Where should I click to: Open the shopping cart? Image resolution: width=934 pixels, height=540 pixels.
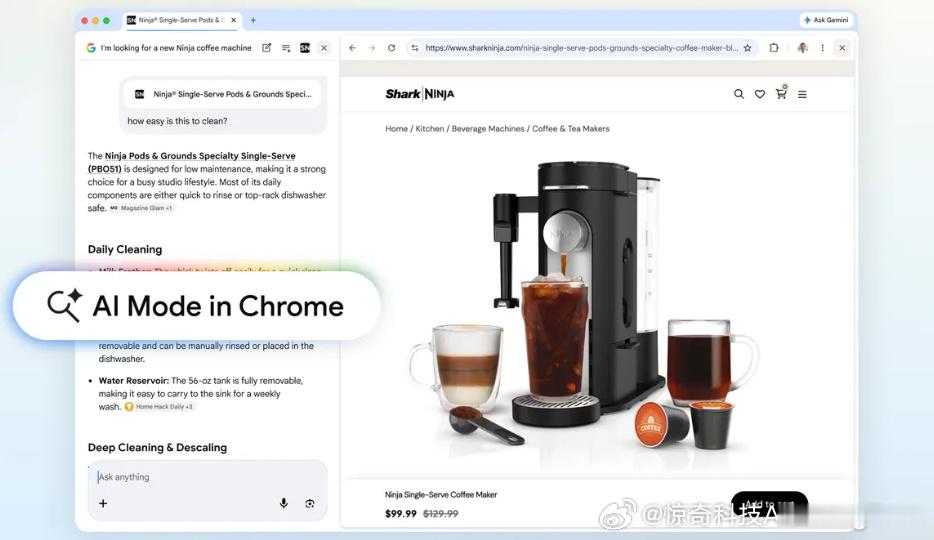click(781, 93)
